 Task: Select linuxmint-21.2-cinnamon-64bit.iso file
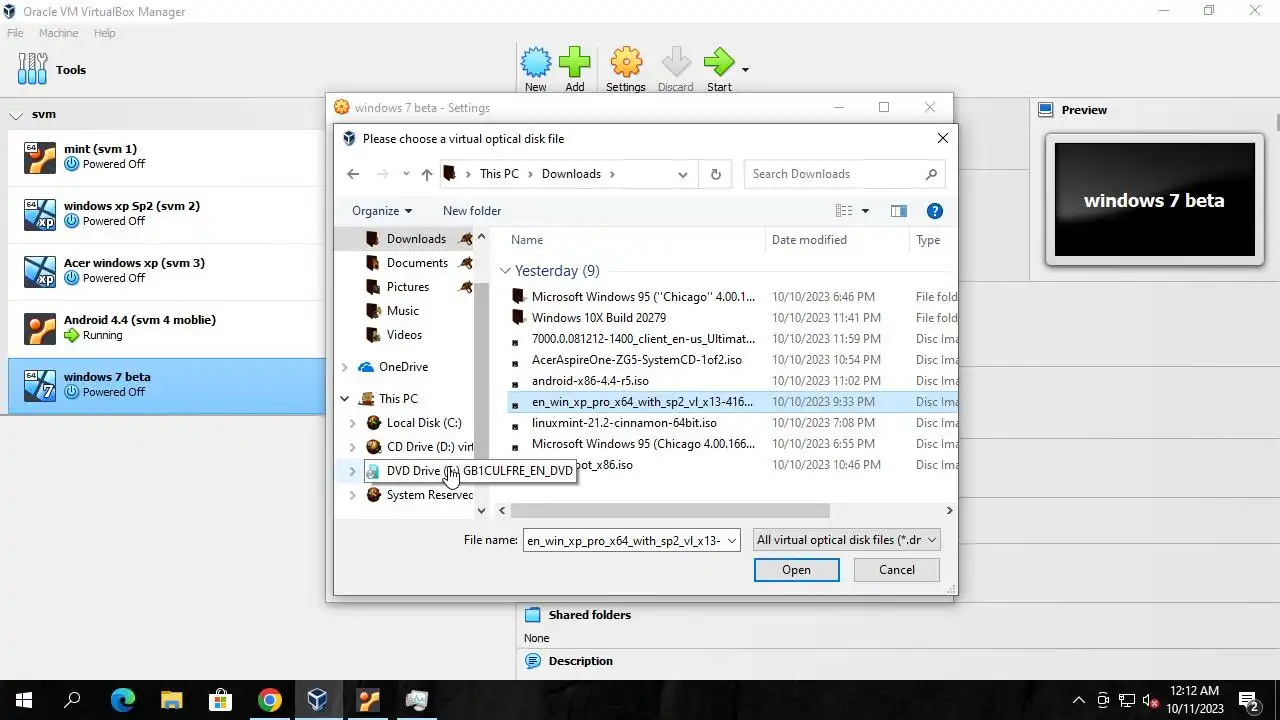624,423
